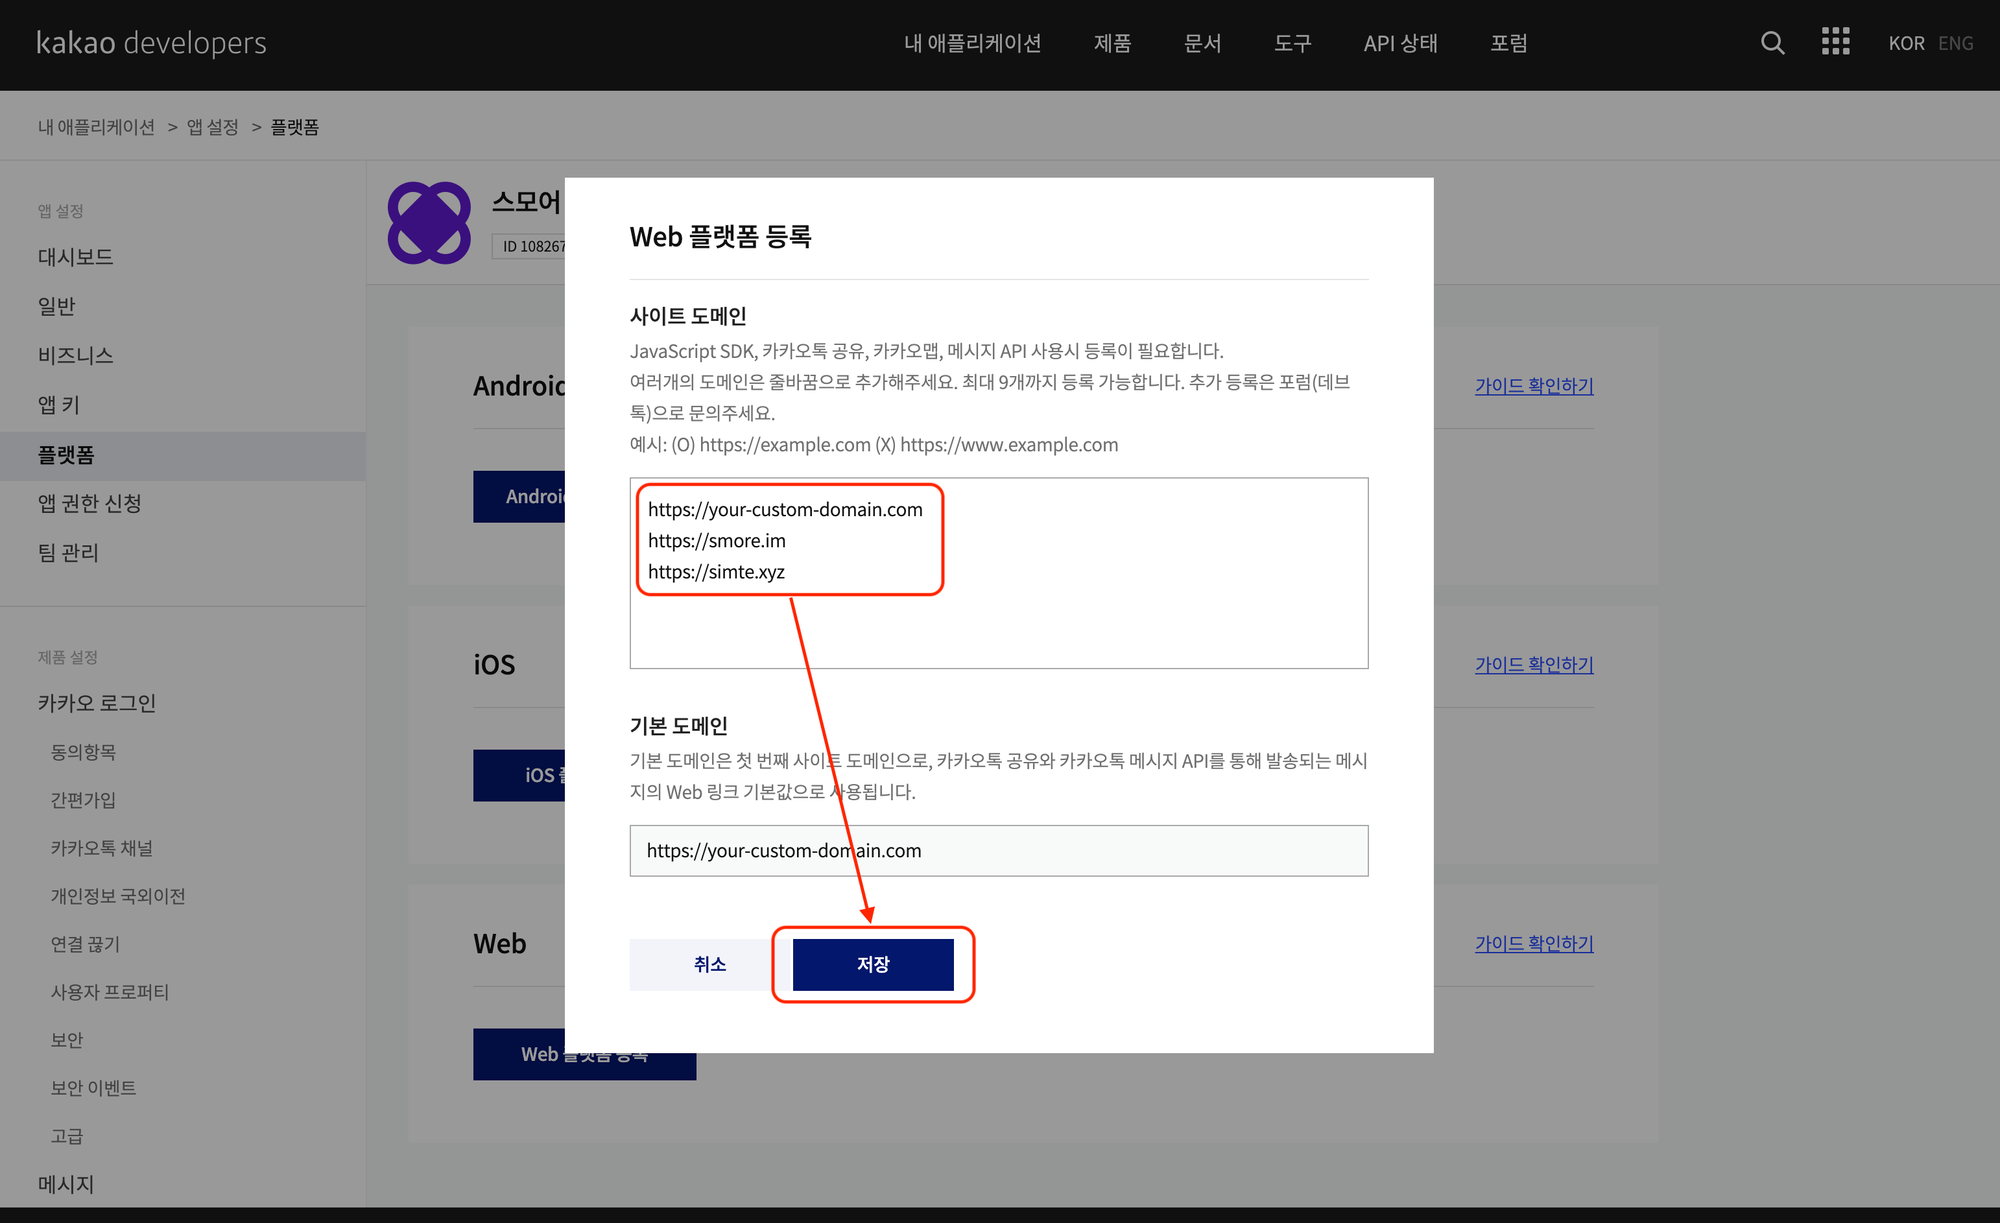
Task: Open 앱 키 sidebar item
Action: click(x=59, y=405)
